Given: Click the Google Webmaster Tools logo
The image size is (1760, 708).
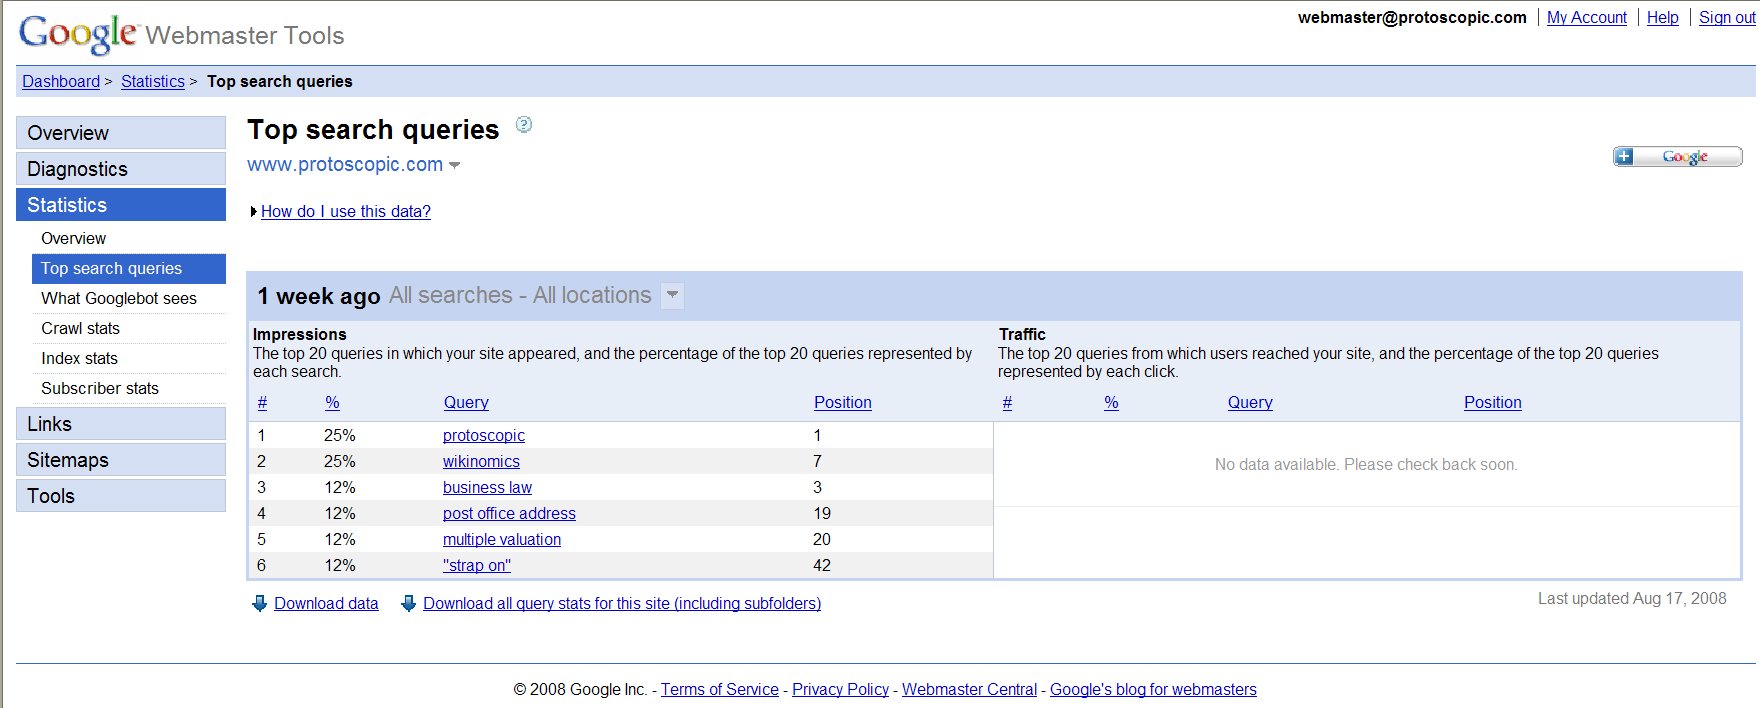Looking at the screenshot, I should (181, 34).
